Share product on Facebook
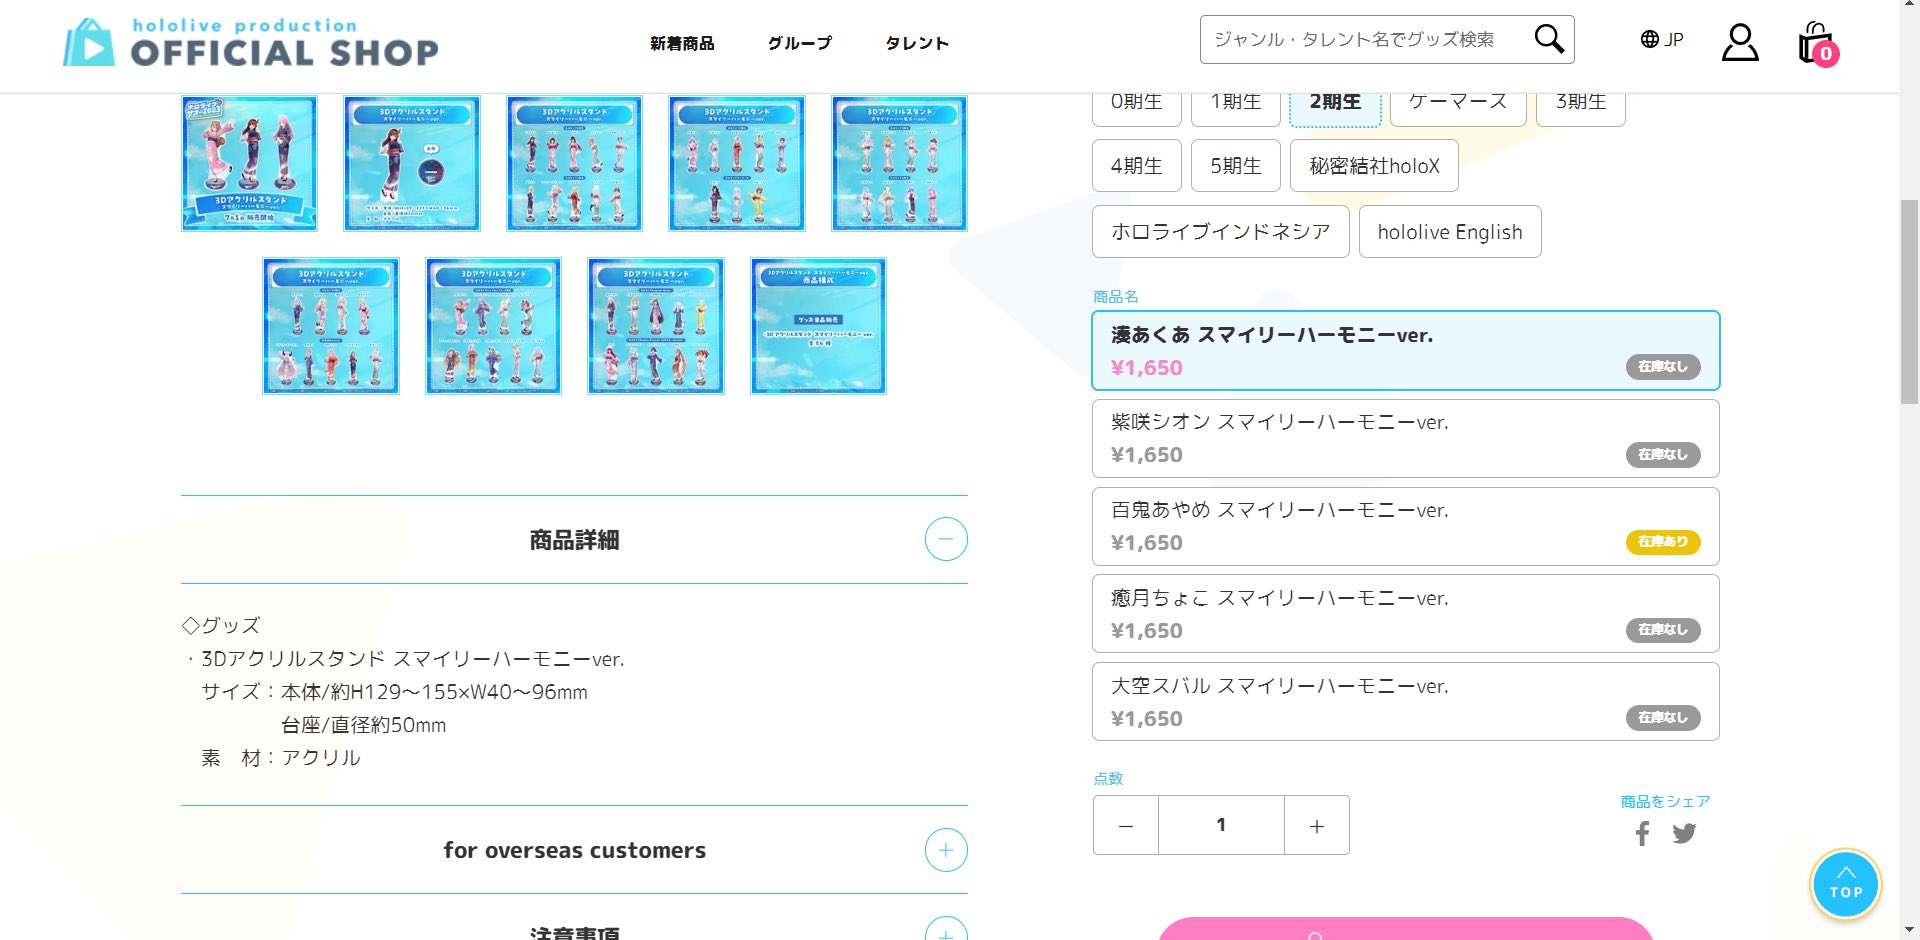Viewport: 1920px width, 940px height. point(1642,833)
